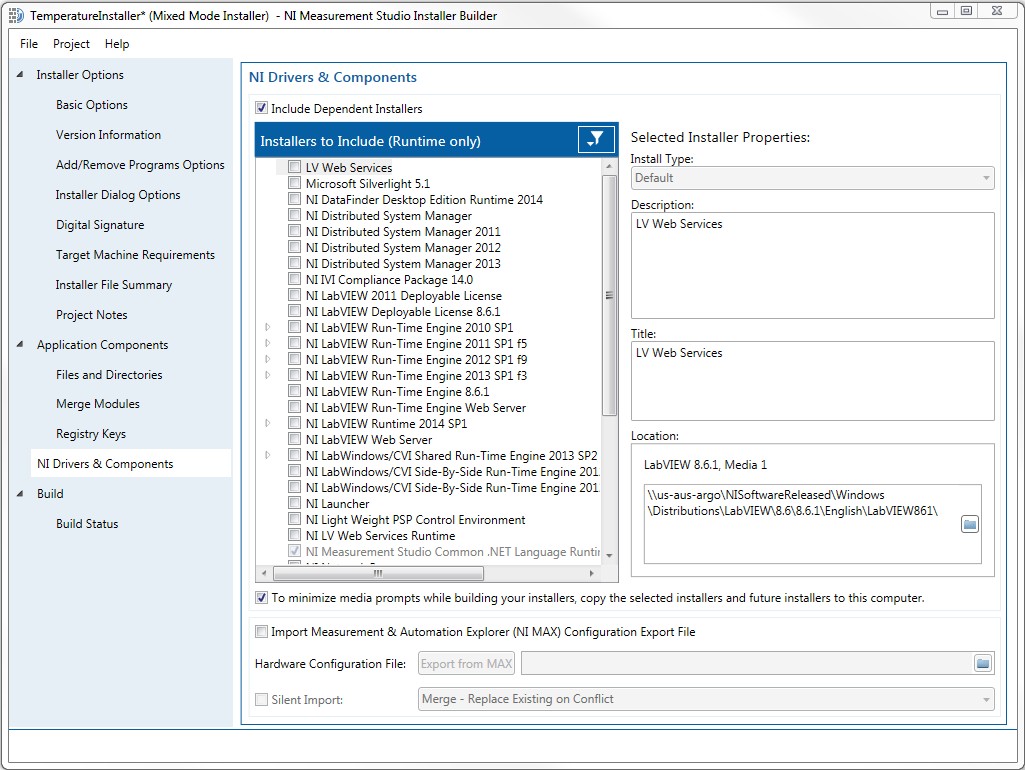Expand NI LabWindows/CVI Shared Run-Time Engine 2013
The image size is (1025, 770).
268,455
